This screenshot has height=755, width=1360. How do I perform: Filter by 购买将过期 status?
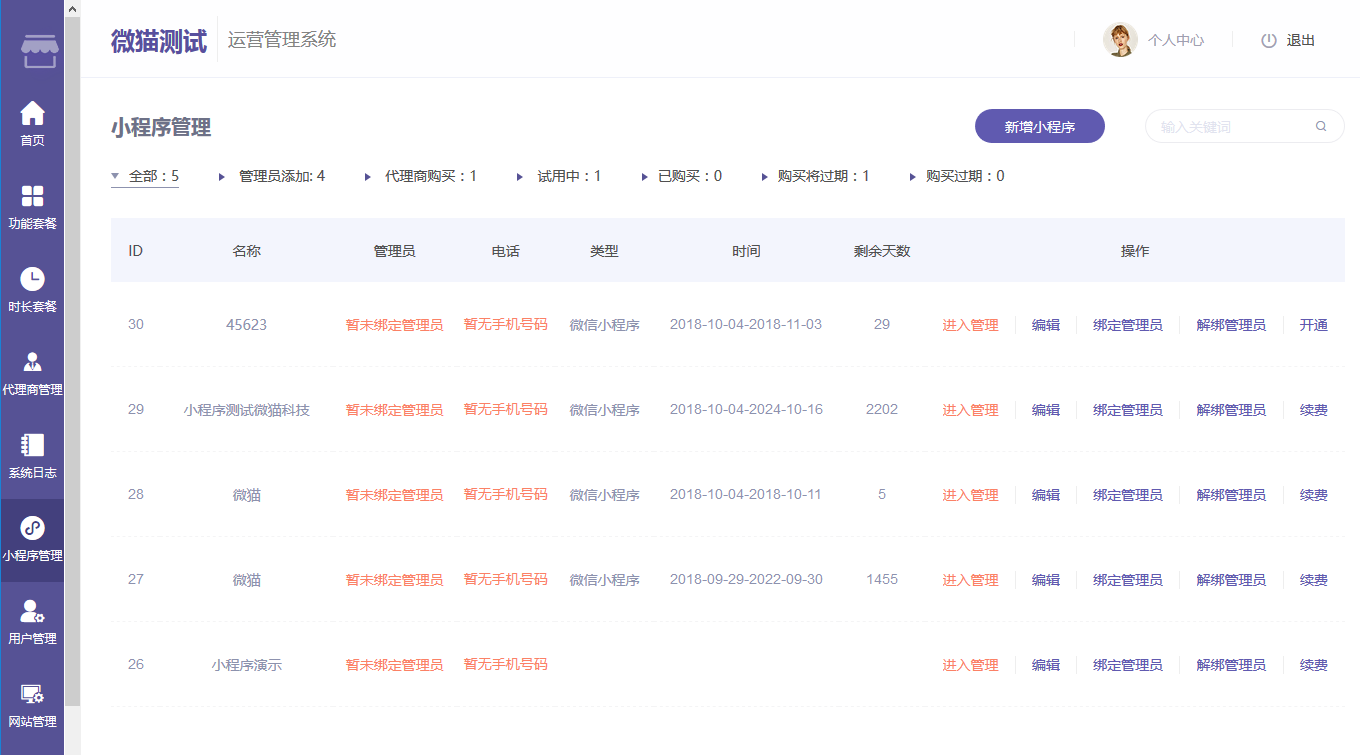point(814,177)
